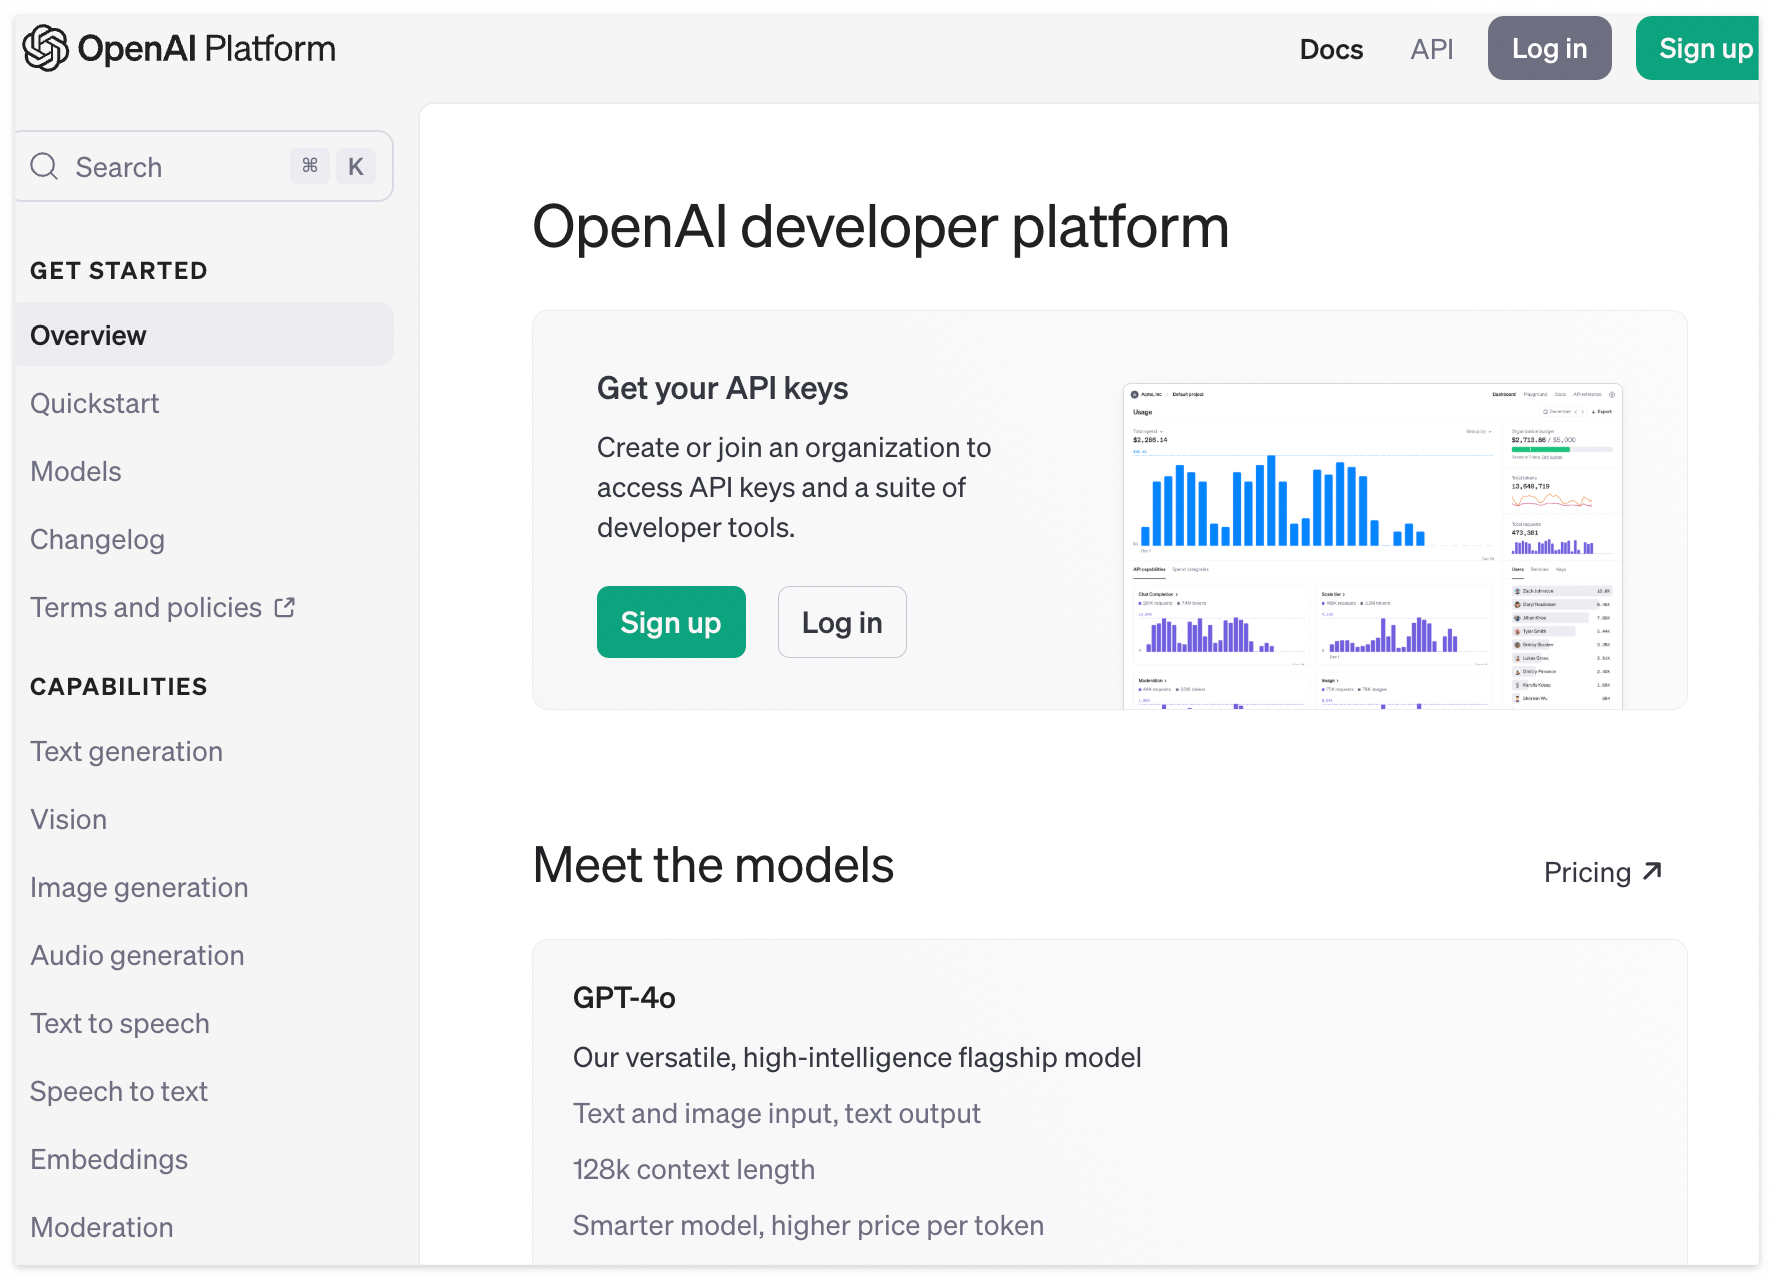Click Our versatile, high-intelligence flagship model
Viewport: 1774px width, 1280px height.
click(x=857, y=1057)
